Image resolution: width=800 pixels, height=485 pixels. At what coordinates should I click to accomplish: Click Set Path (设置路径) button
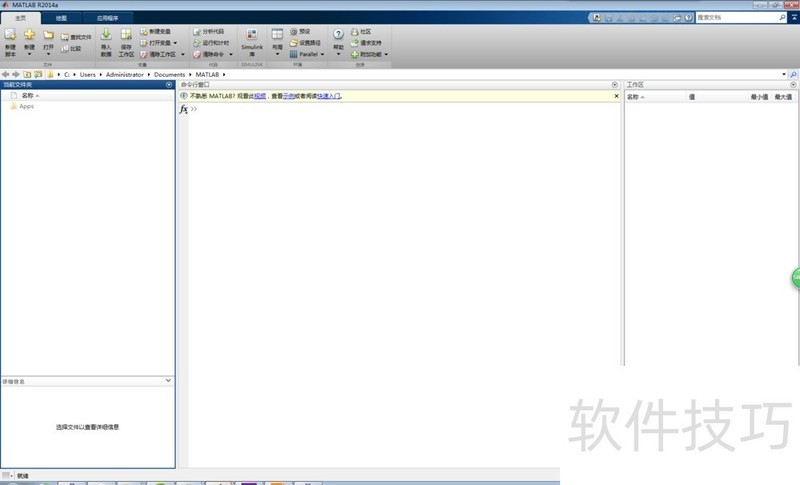[305, 43]
